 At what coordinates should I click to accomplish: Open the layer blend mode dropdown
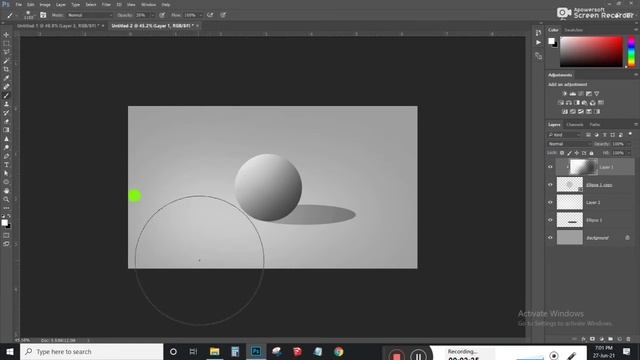tap(569, 144)
